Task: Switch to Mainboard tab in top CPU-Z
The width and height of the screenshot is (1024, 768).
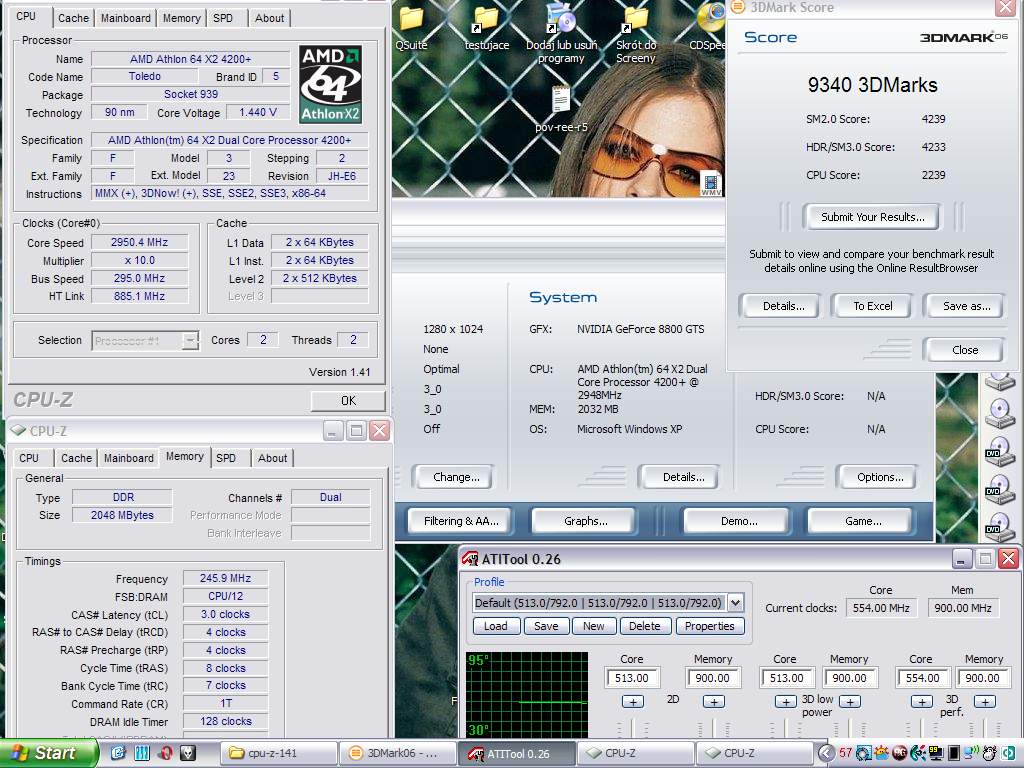Action: coord(125,18)
